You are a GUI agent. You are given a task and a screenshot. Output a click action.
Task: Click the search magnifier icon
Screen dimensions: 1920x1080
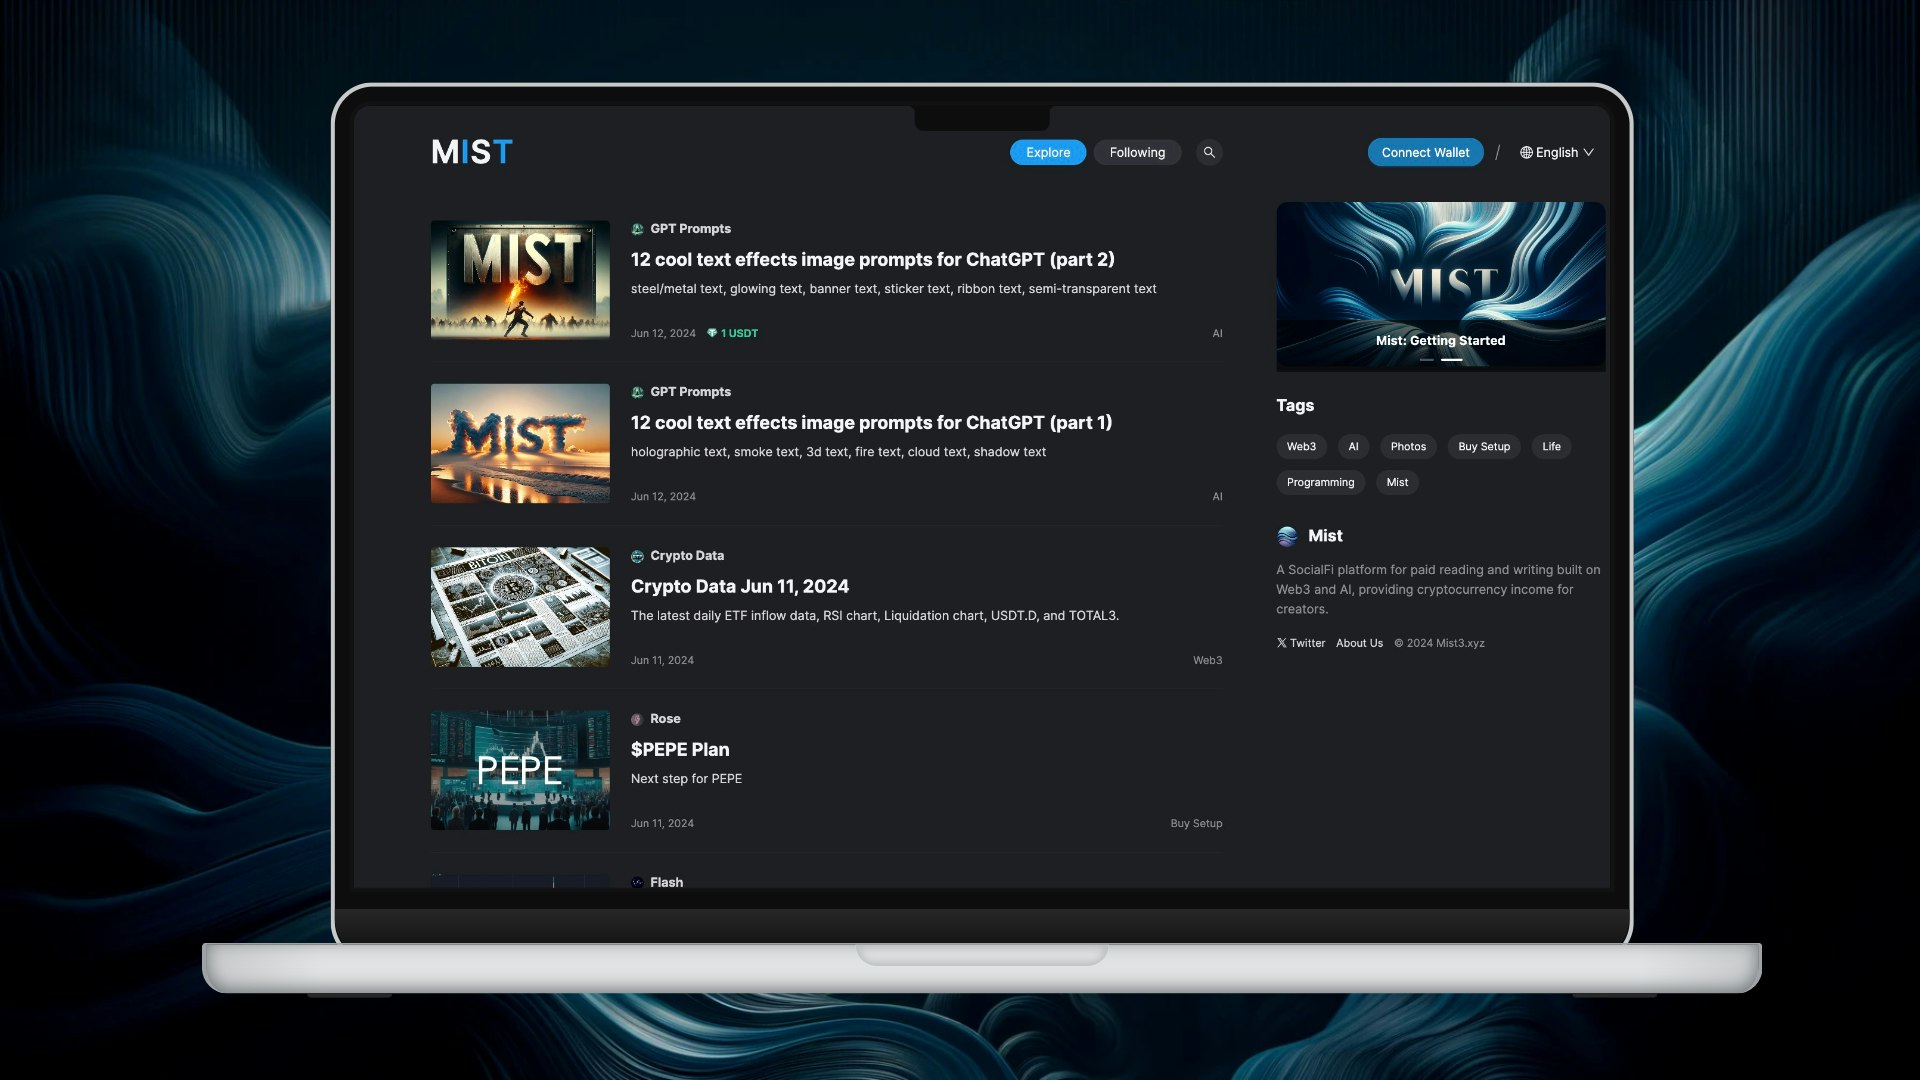click(x=1209, y=152)
